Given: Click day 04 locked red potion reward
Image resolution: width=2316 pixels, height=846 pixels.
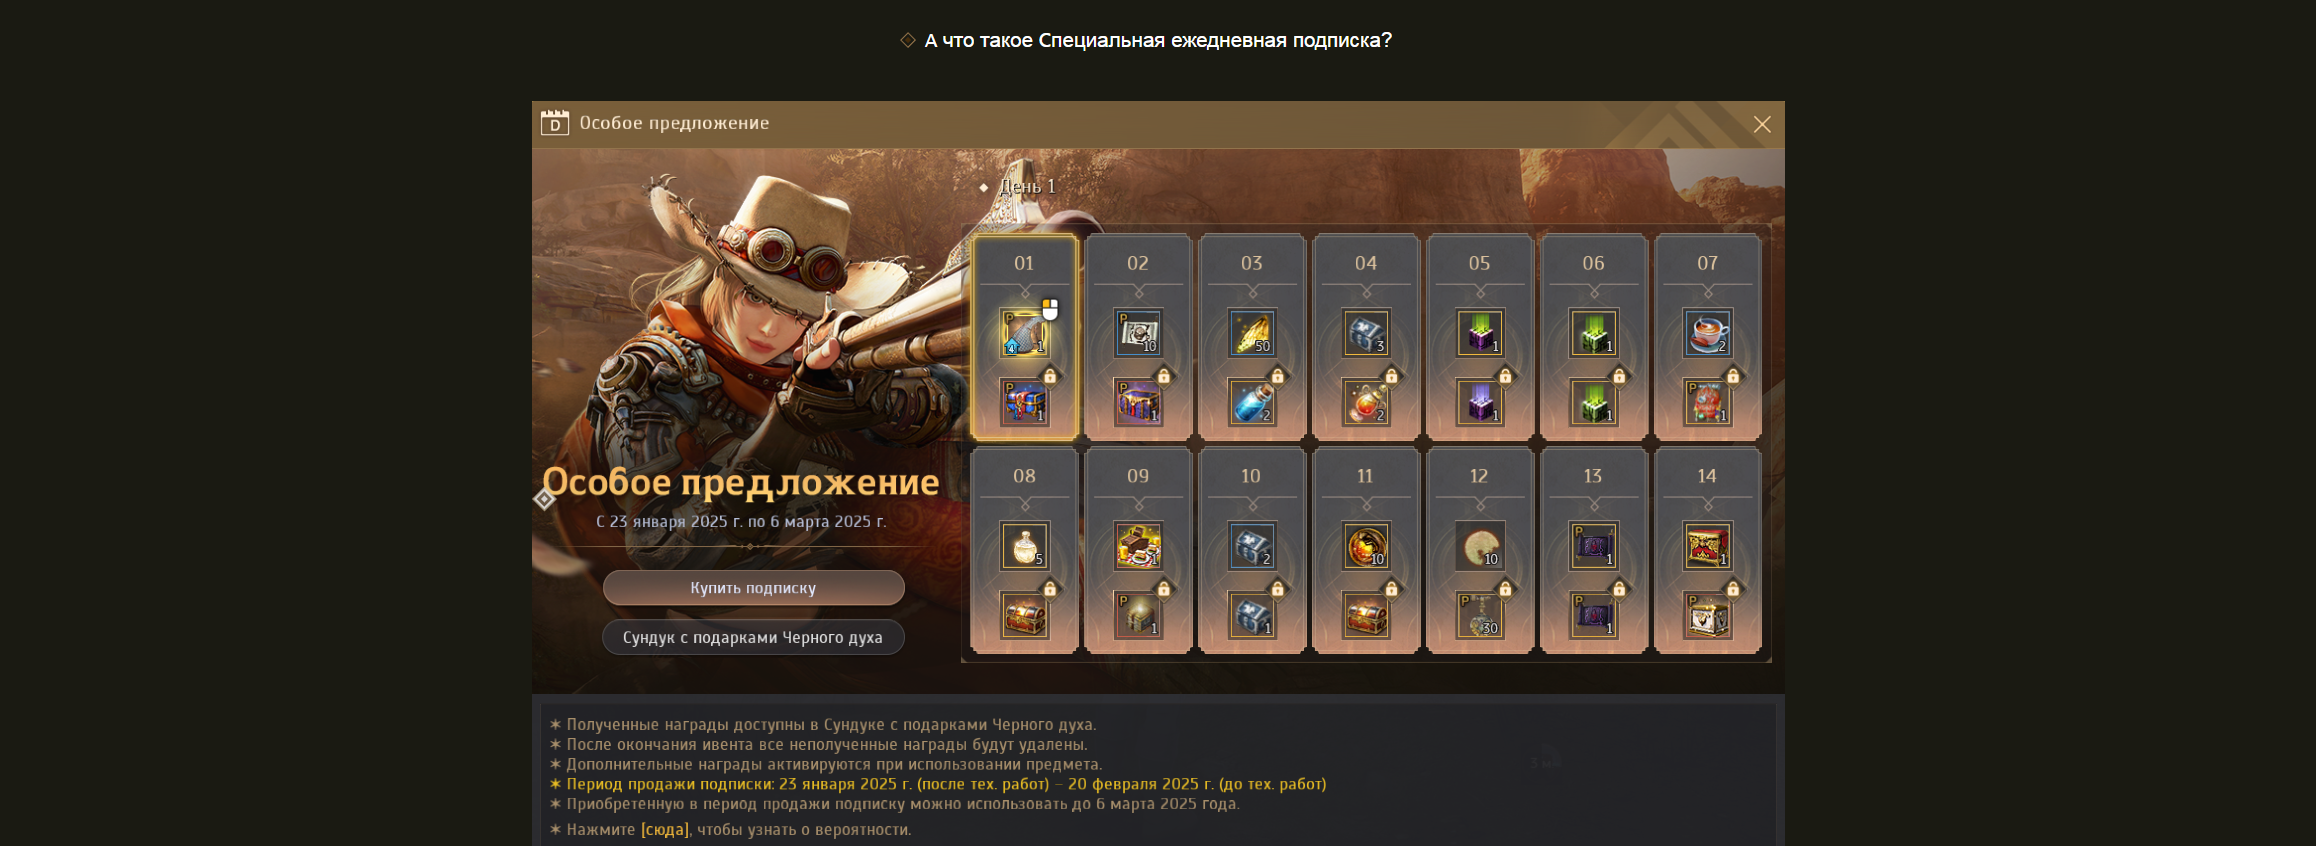Looking at the screenshot, I should (1365, 402).
